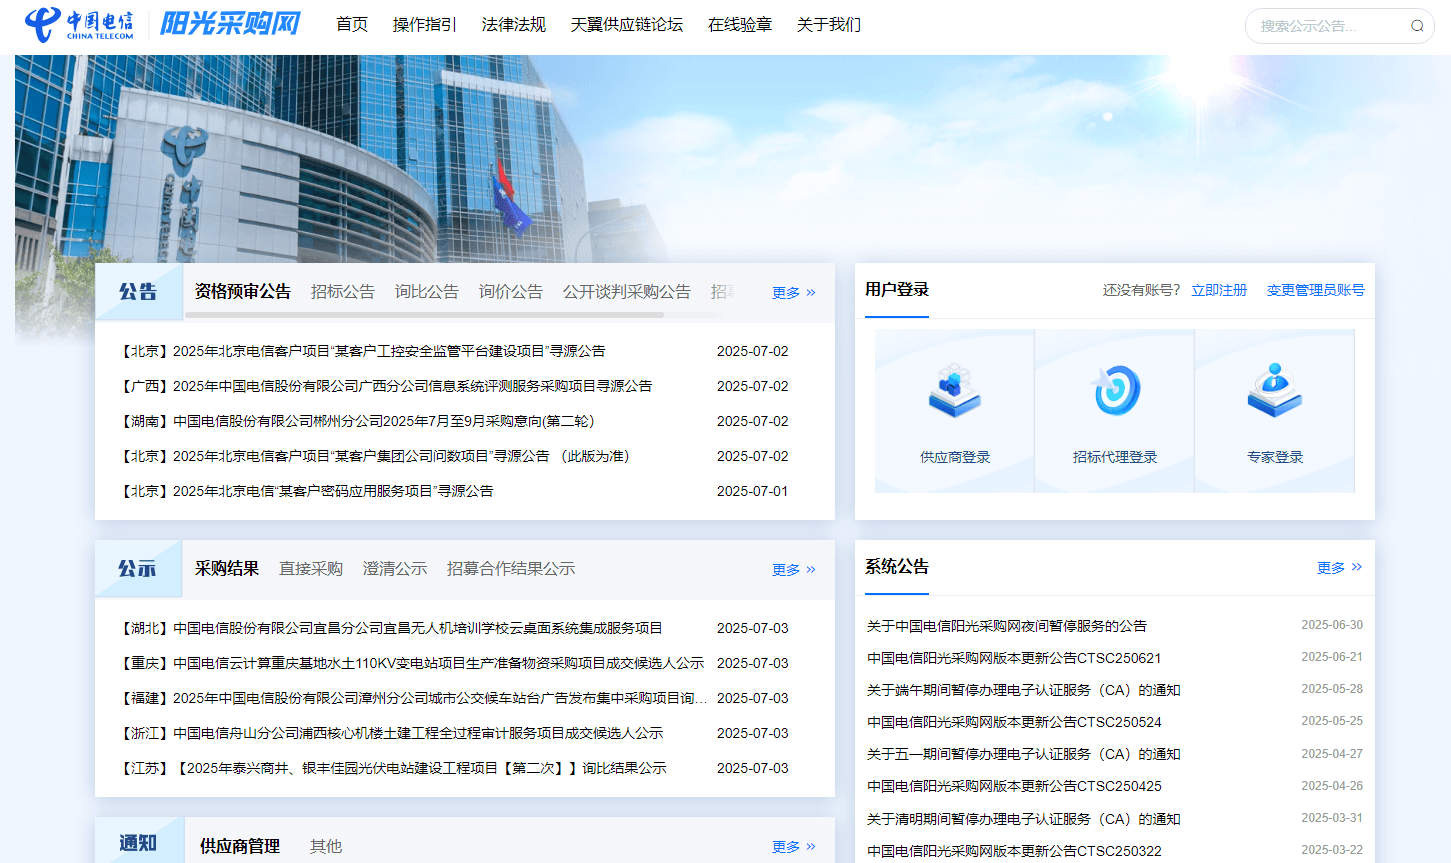
Task: Open 版本更新公告CTSC250425
Action: pos(1014,786)
